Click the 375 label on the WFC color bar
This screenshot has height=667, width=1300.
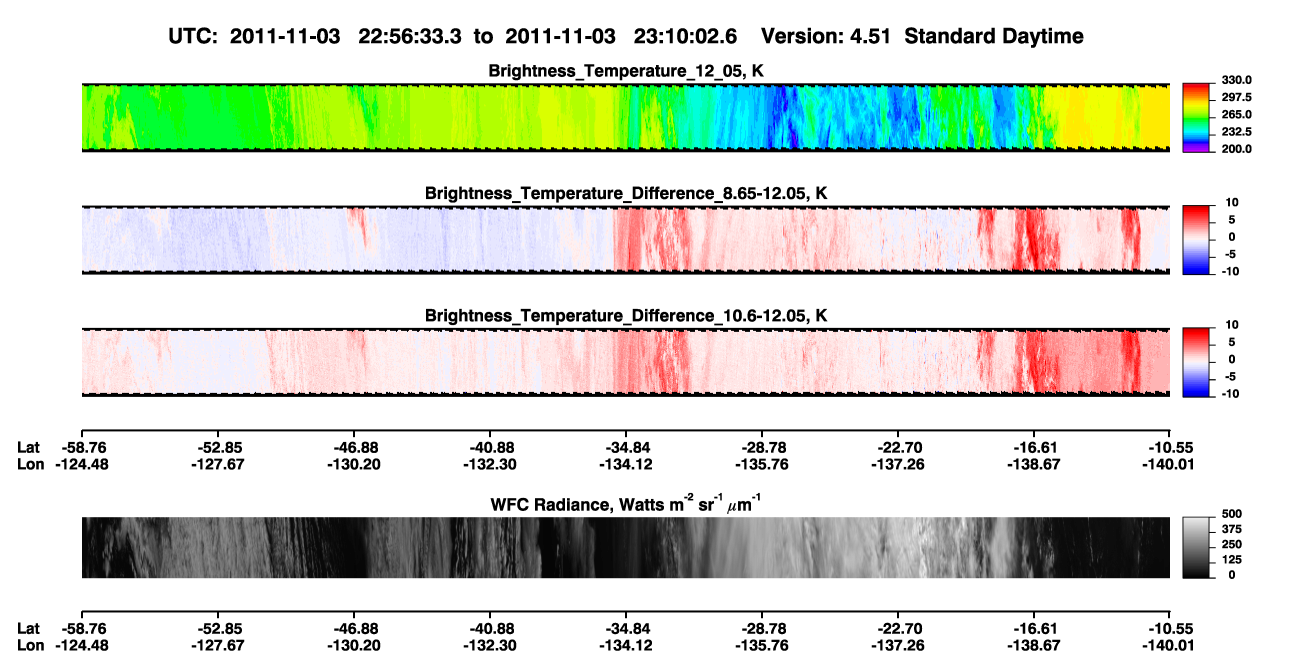coord(1230,529)
